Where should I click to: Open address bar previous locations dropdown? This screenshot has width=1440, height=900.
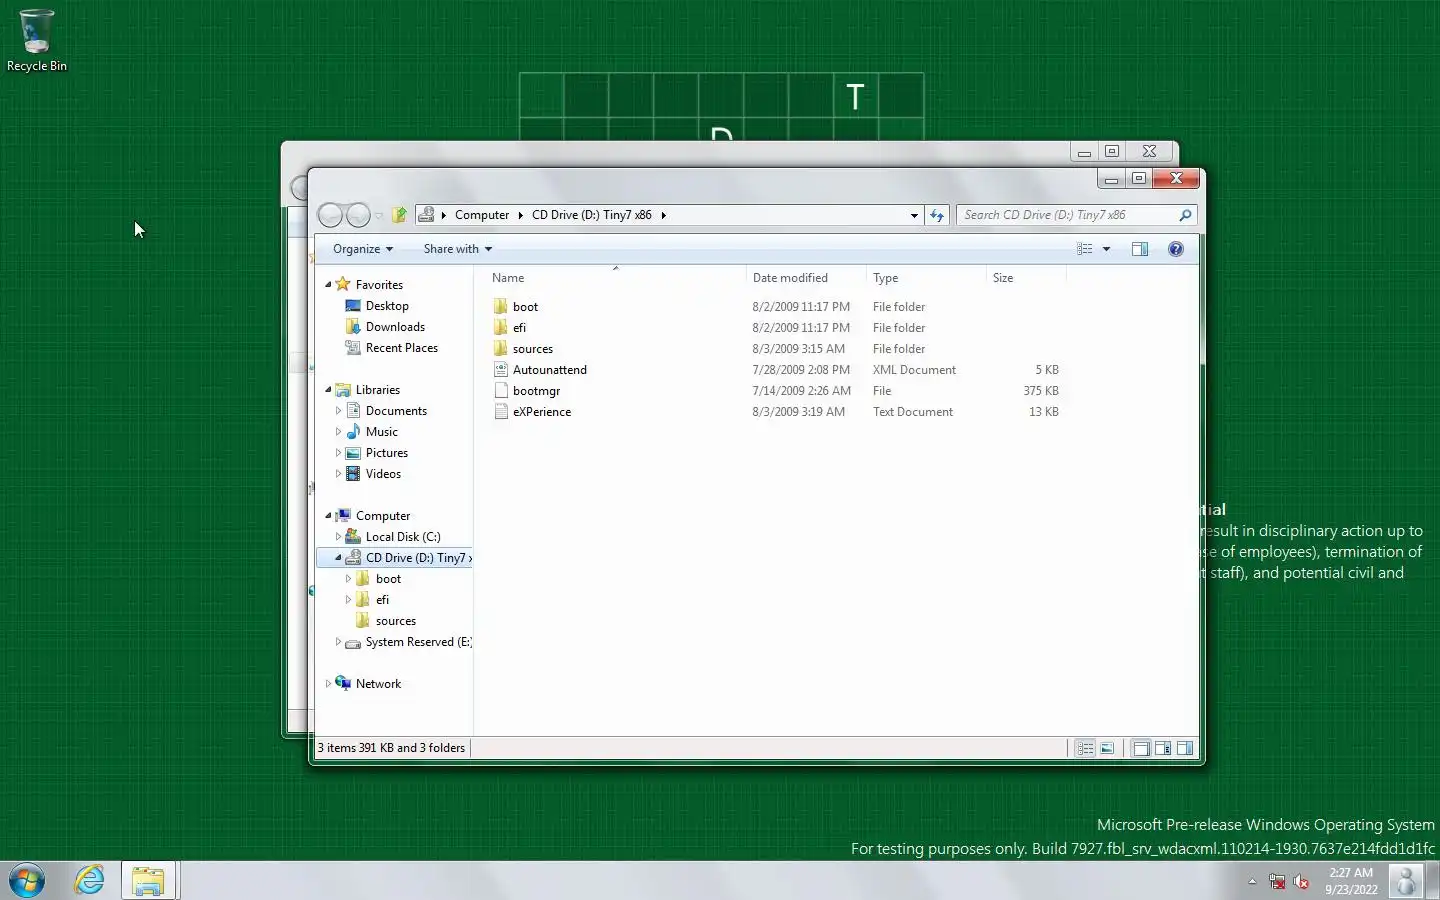click(x=914, y=215)
